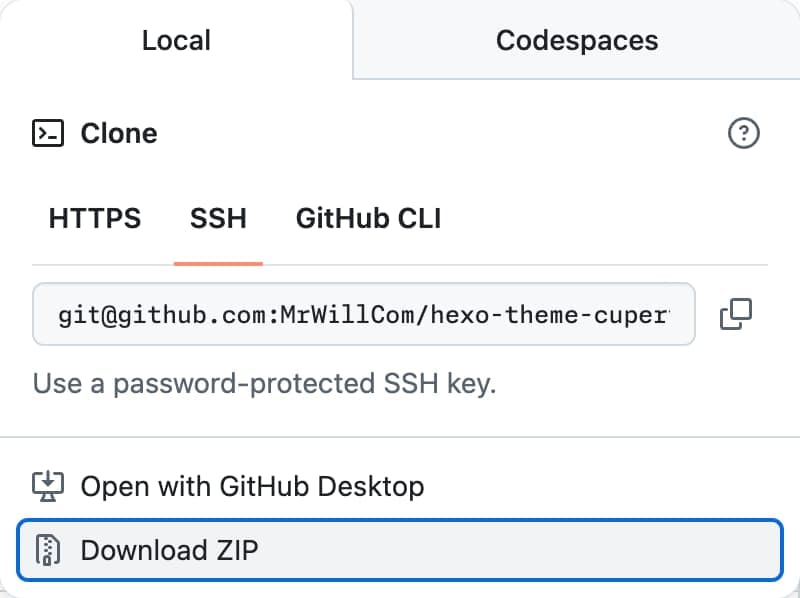Select the GitHub CLI tab
800x598 pixels.
pos(368,218)
